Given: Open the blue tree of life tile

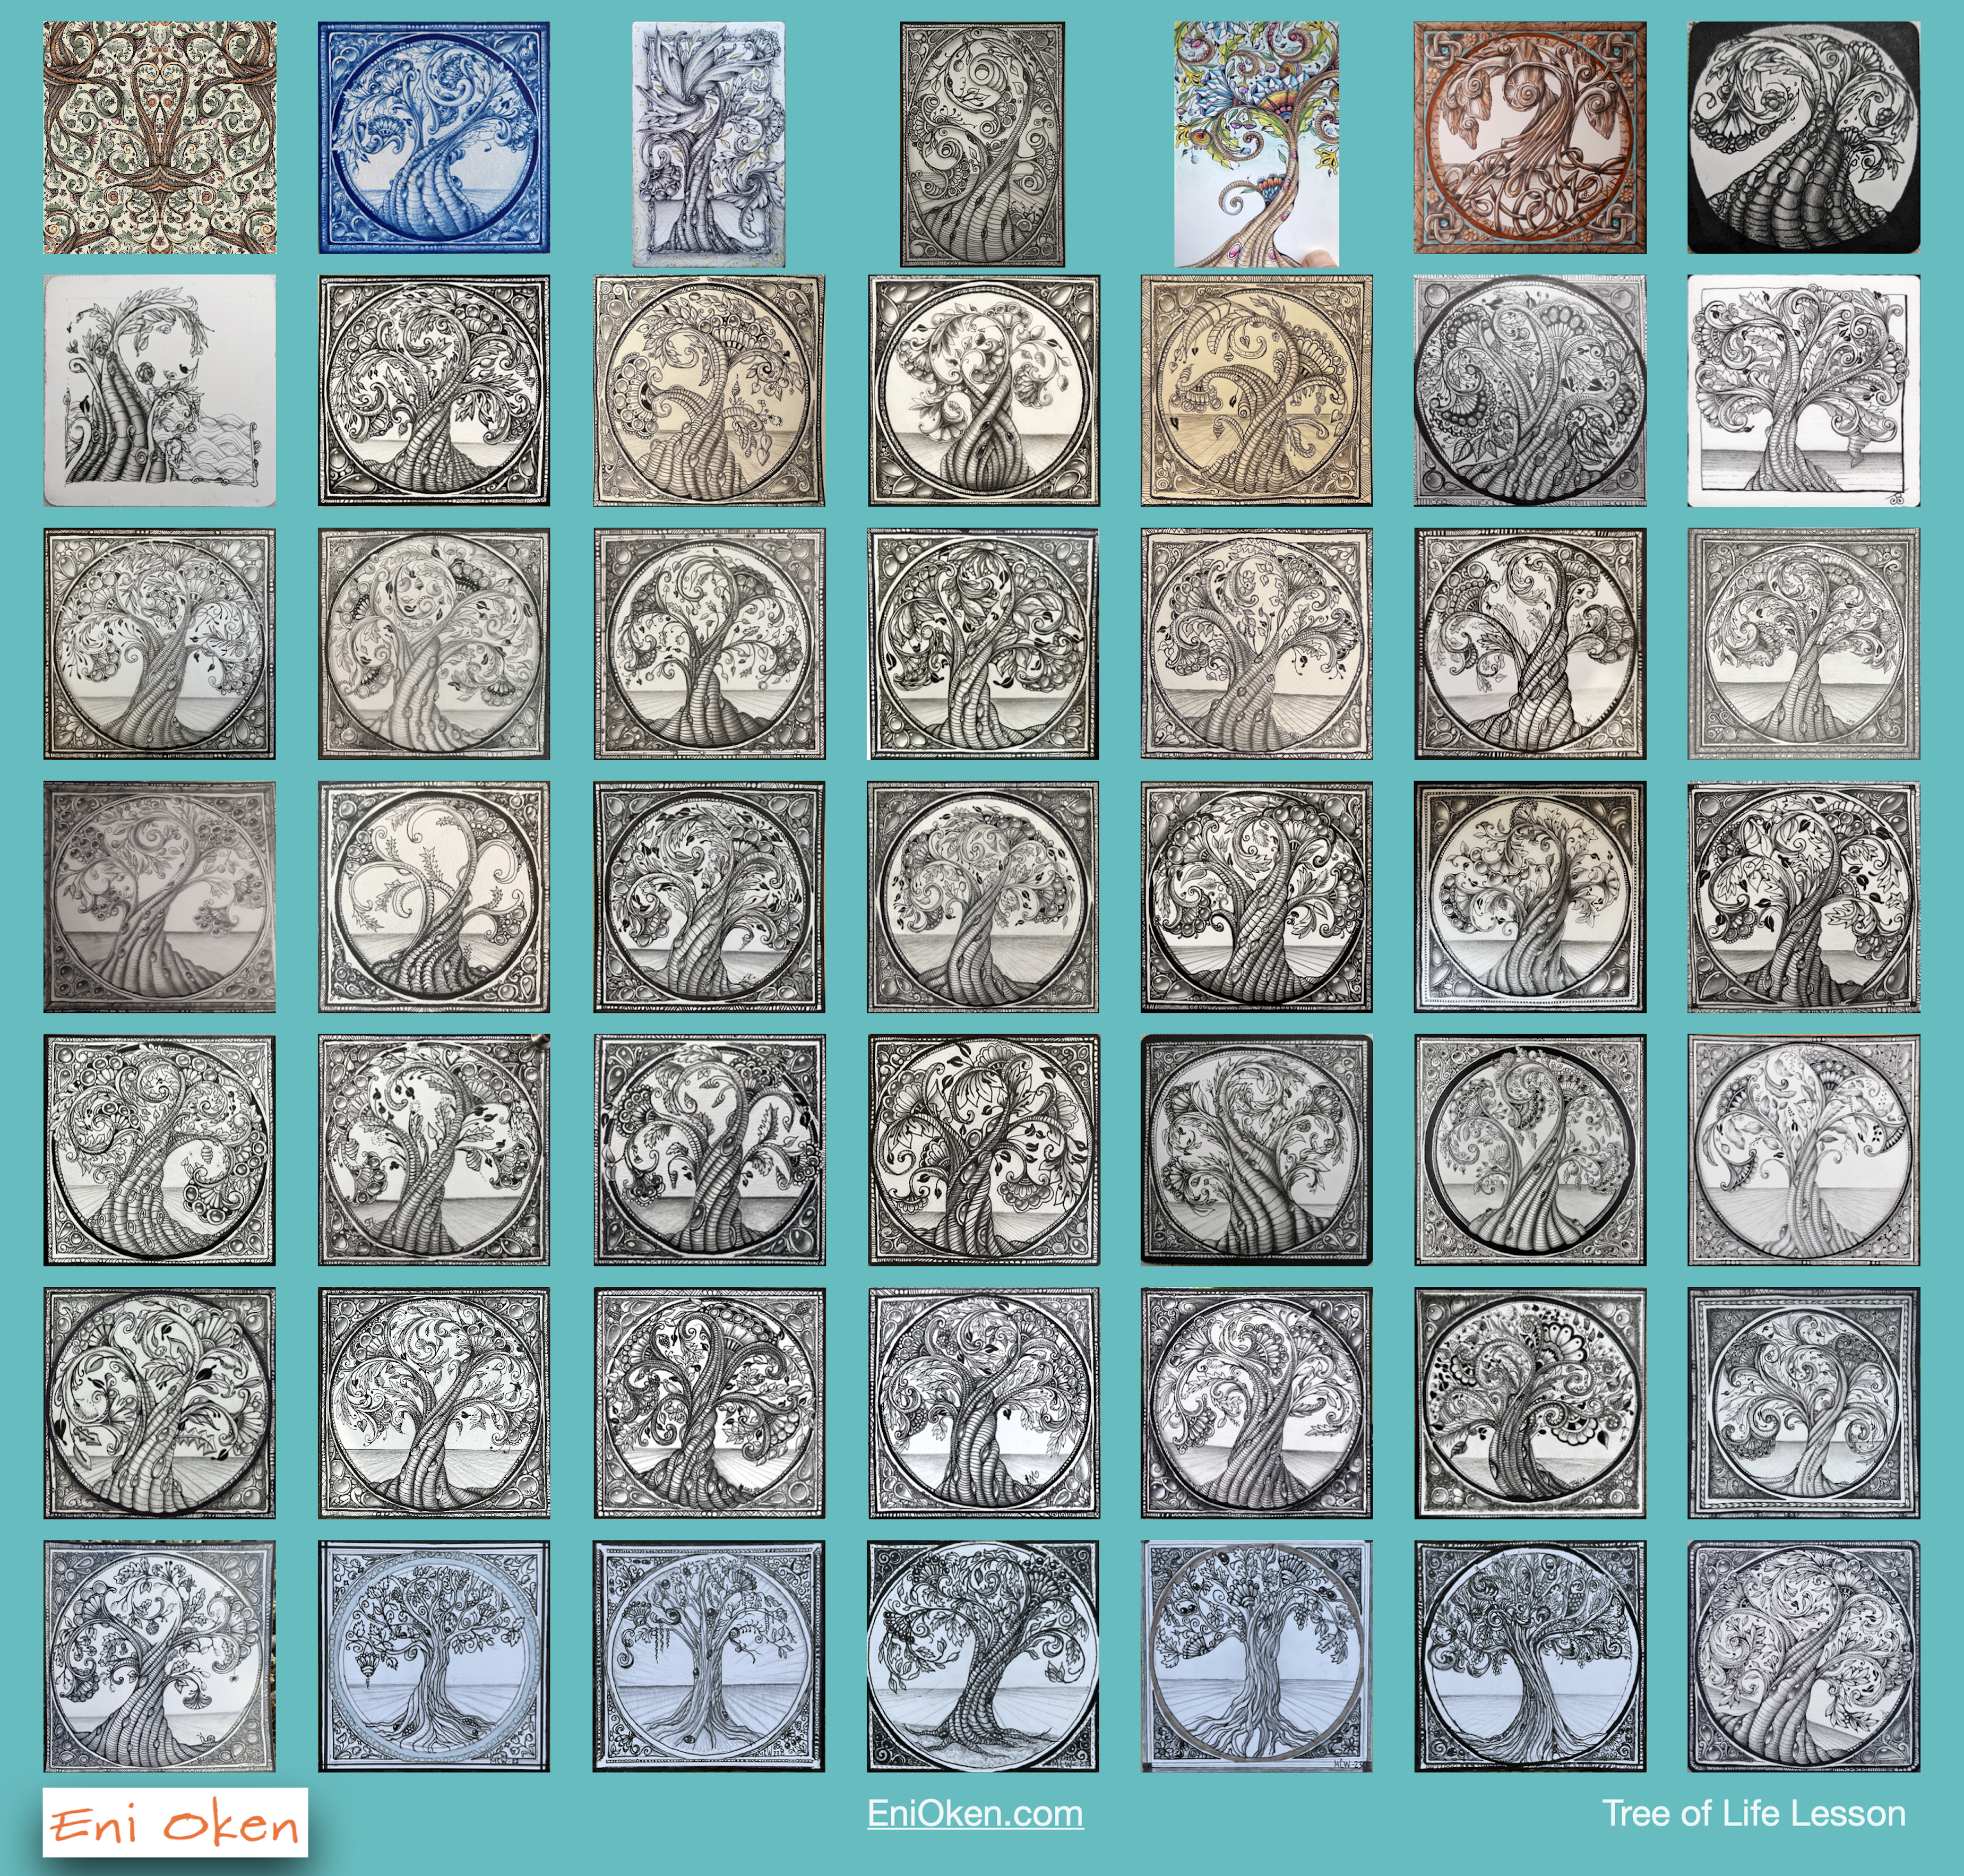Looking at the screenshot, I should tap(434, 138).
